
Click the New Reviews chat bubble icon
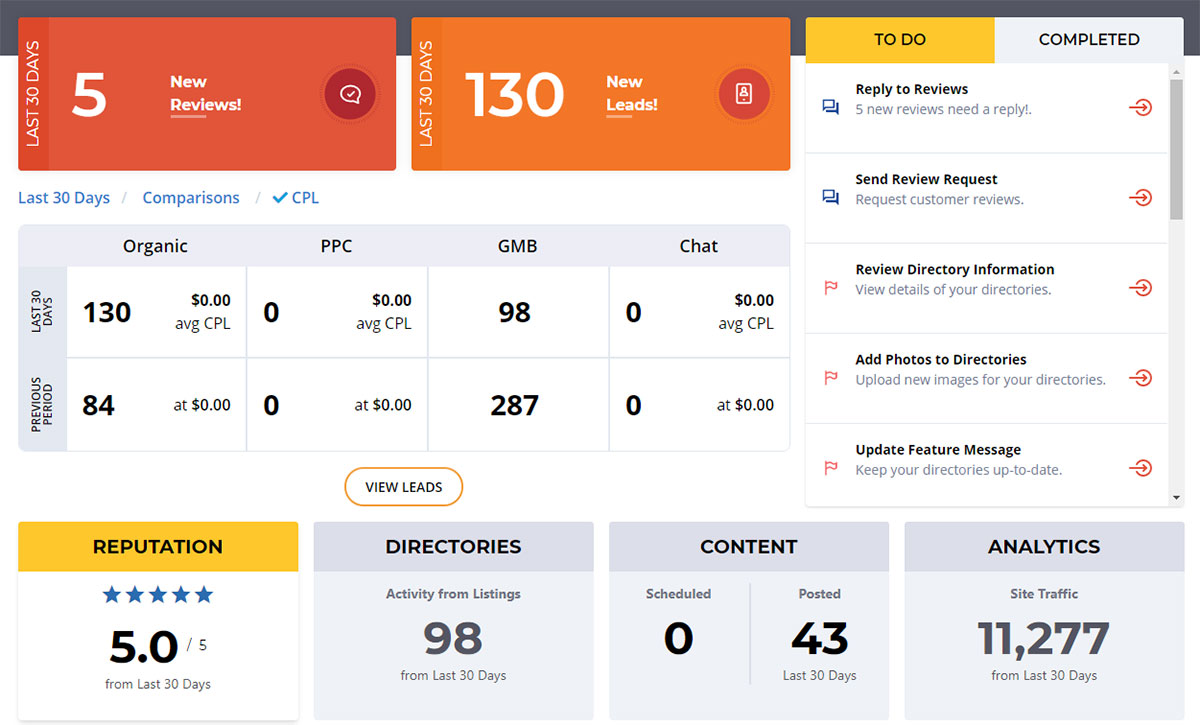click(349, 95)
